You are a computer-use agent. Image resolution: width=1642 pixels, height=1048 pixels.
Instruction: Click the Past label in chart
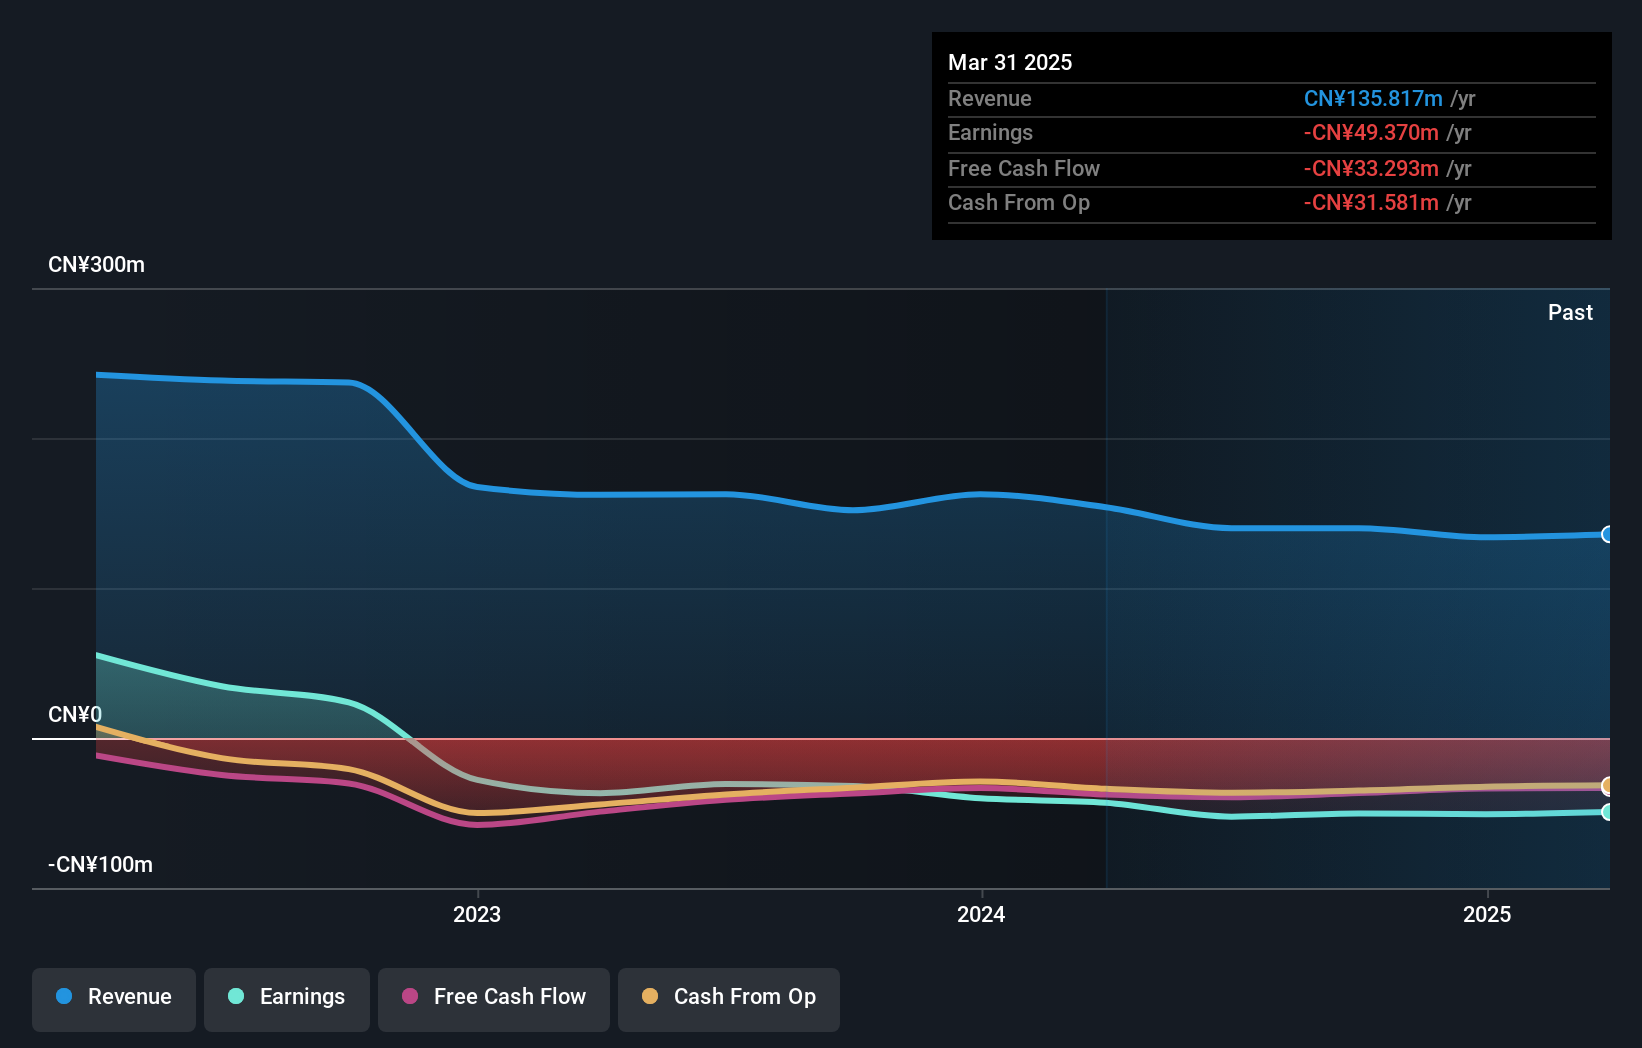coord(1570,313)
